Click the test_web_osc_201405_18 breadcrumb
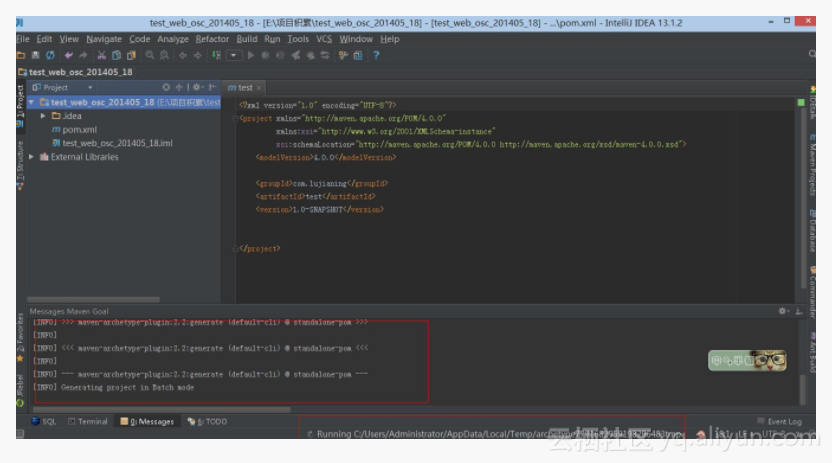This screenshot has width=832, height=463. [75, 72]
